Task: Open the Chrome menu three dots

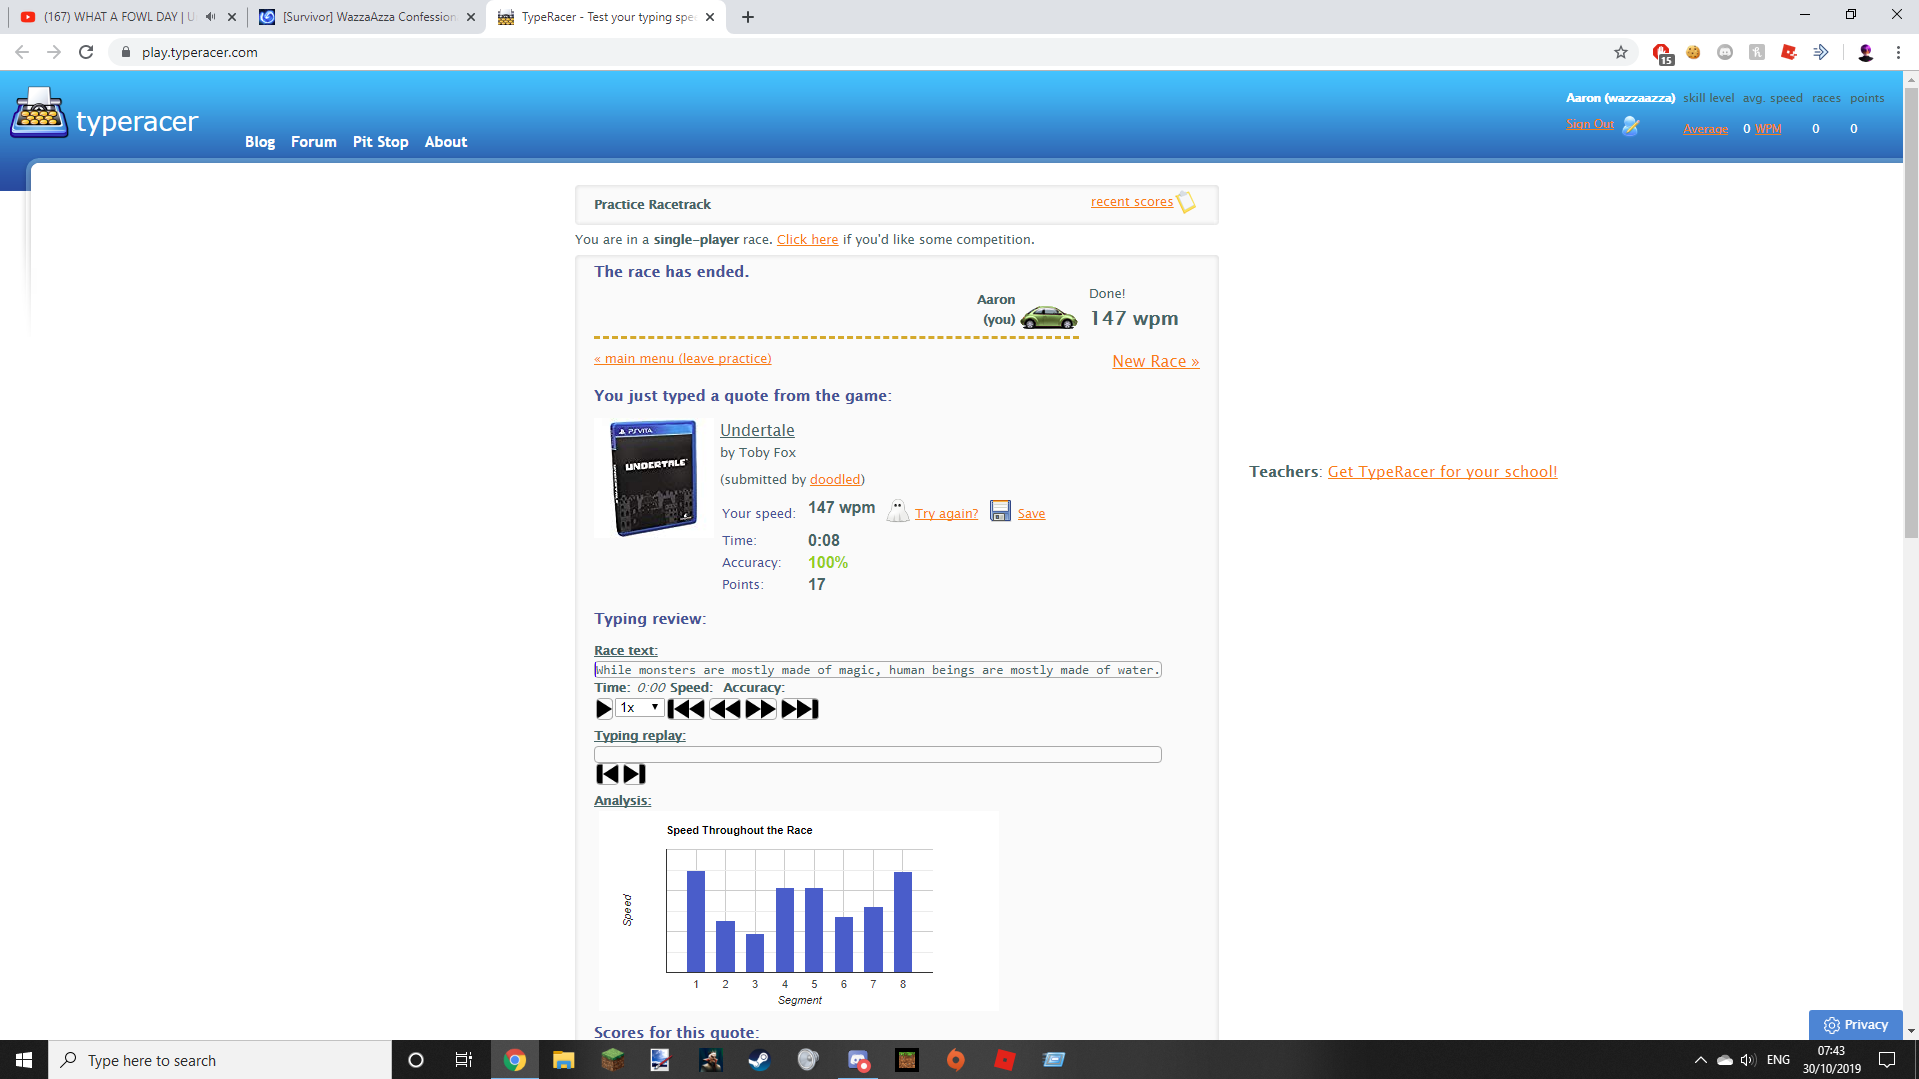Action: tap(1898, 52)
